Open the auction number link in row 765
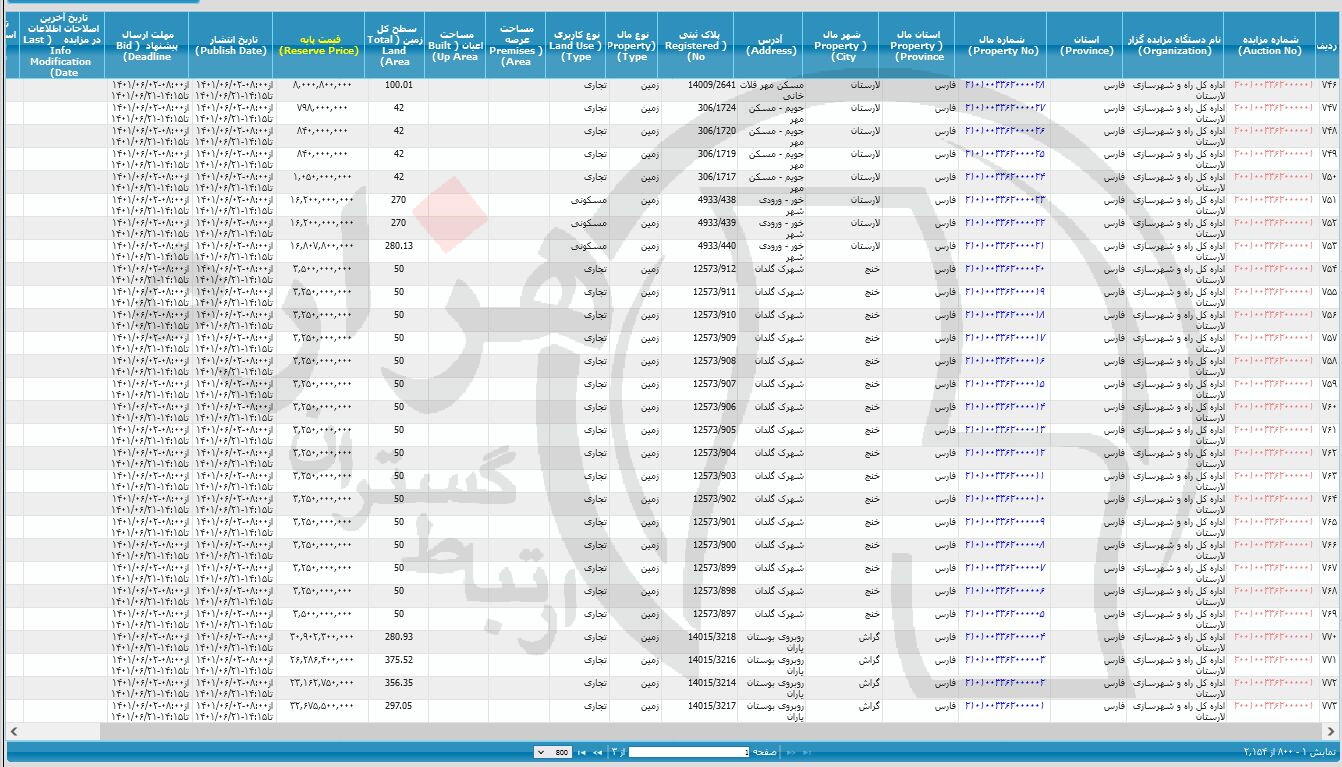 point(1273,521)
